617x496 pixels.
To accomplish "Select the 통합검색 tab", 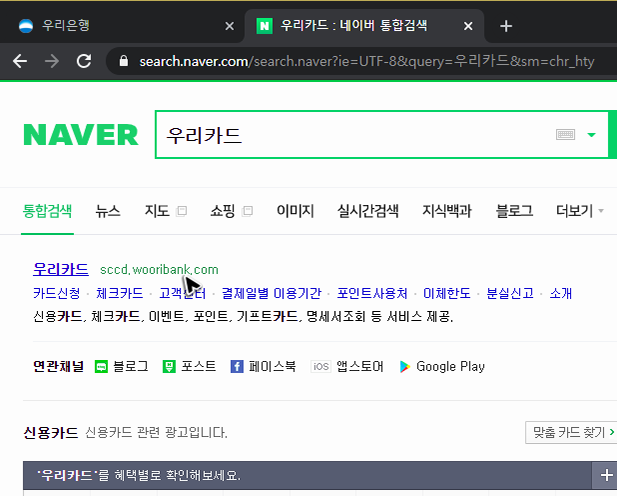I will pos(47,211).
